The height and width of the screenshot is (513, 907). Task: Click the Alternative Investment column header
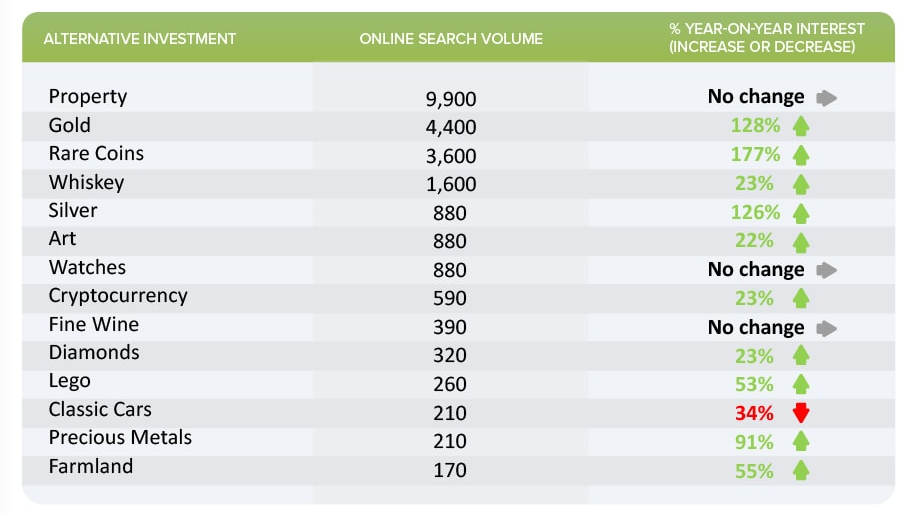tap(140, 39)
